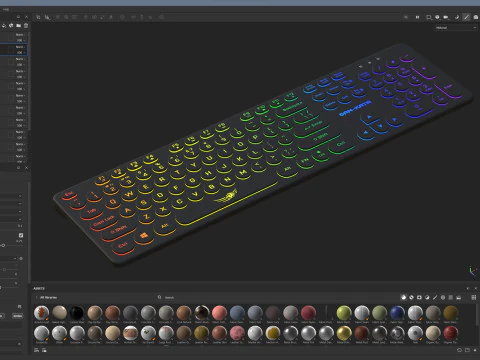Filter assets by Smart materials icon

tap(411, 297)
